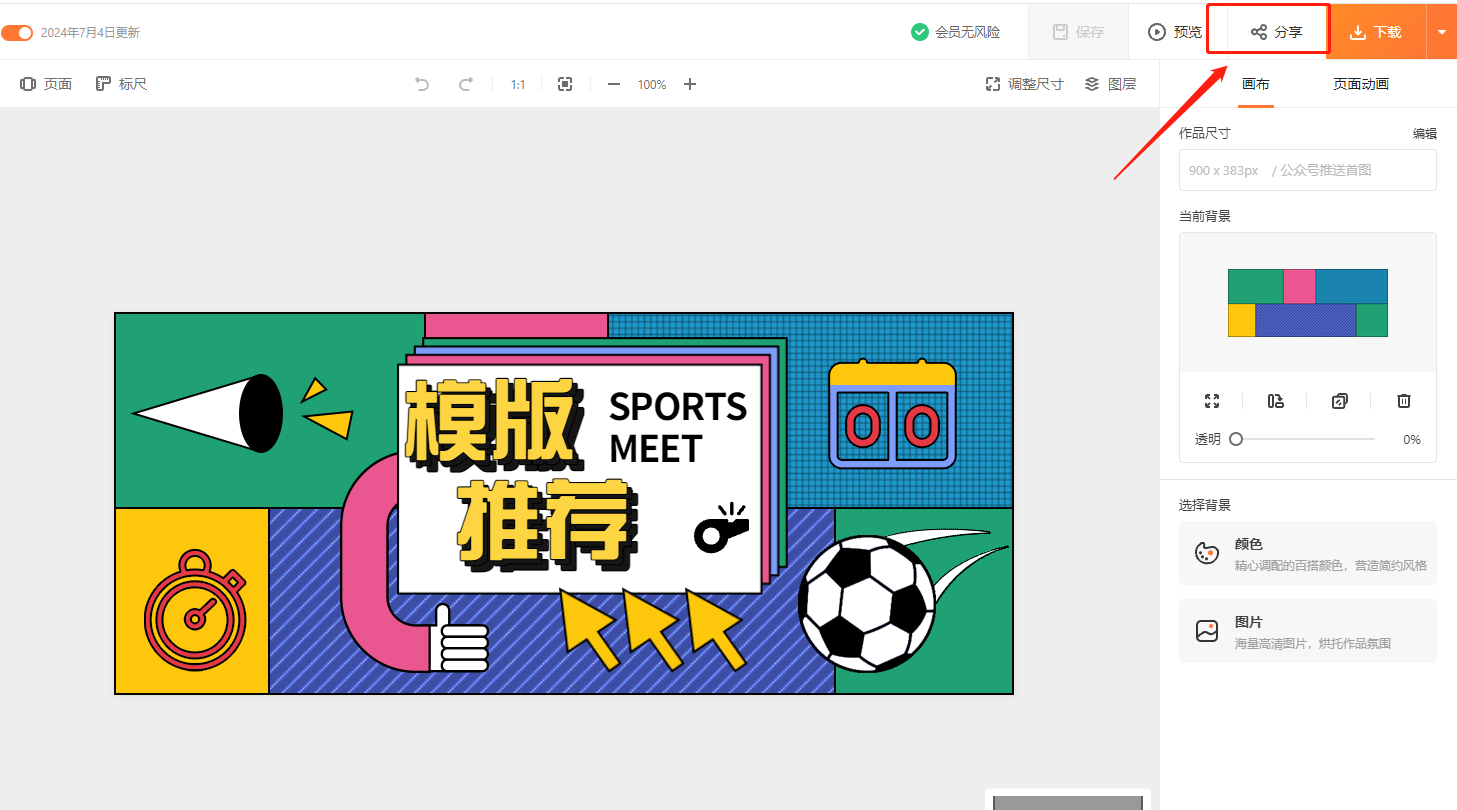
Task: Select the soccer ball graphic
Action: (866, 603)
